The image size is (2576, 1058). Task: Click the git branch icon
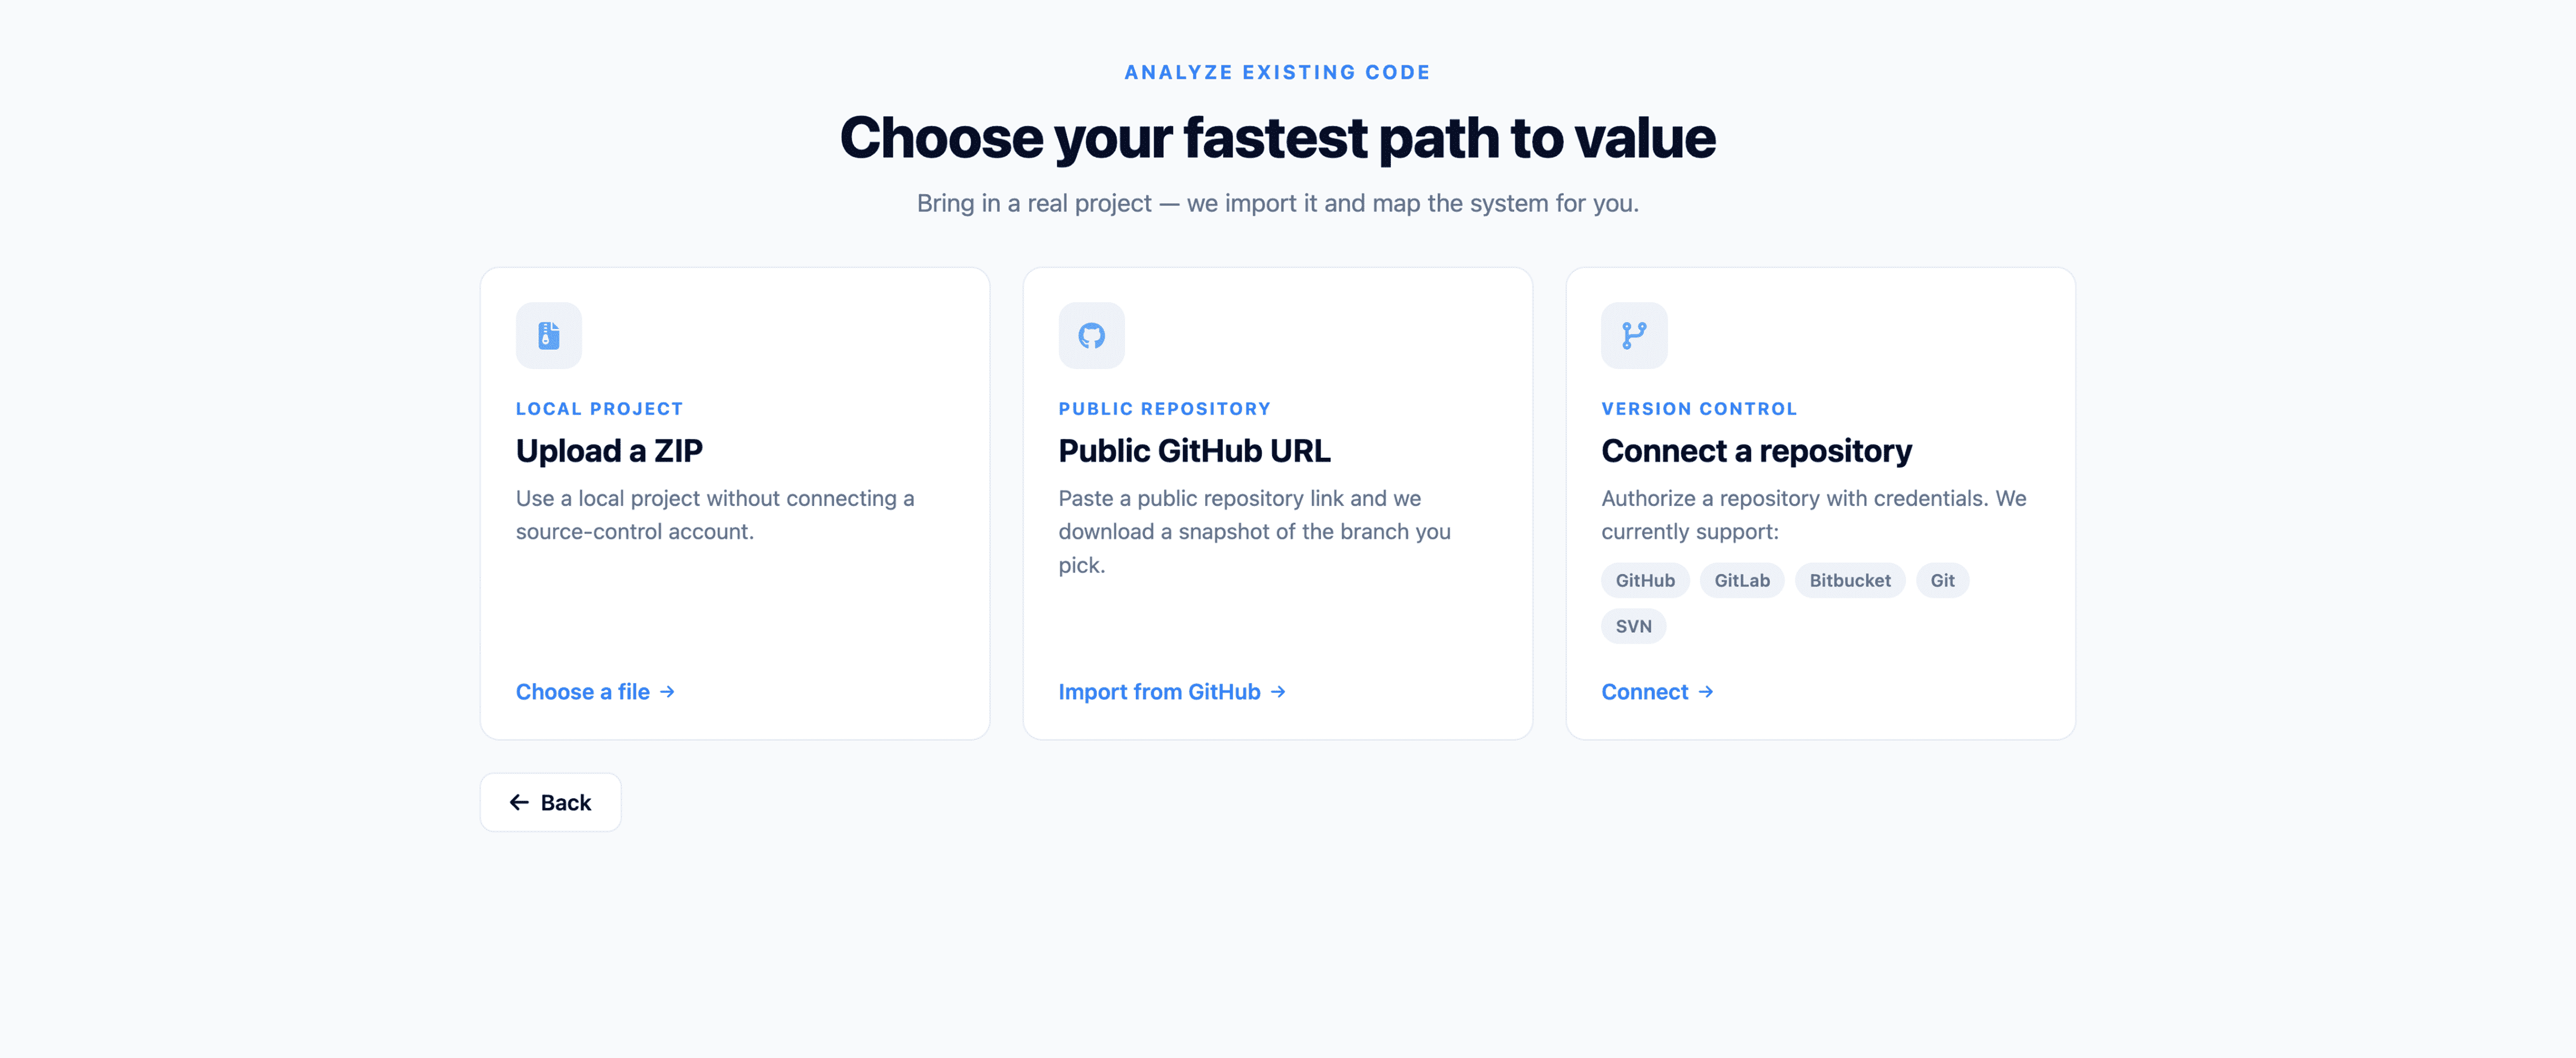1633,335
